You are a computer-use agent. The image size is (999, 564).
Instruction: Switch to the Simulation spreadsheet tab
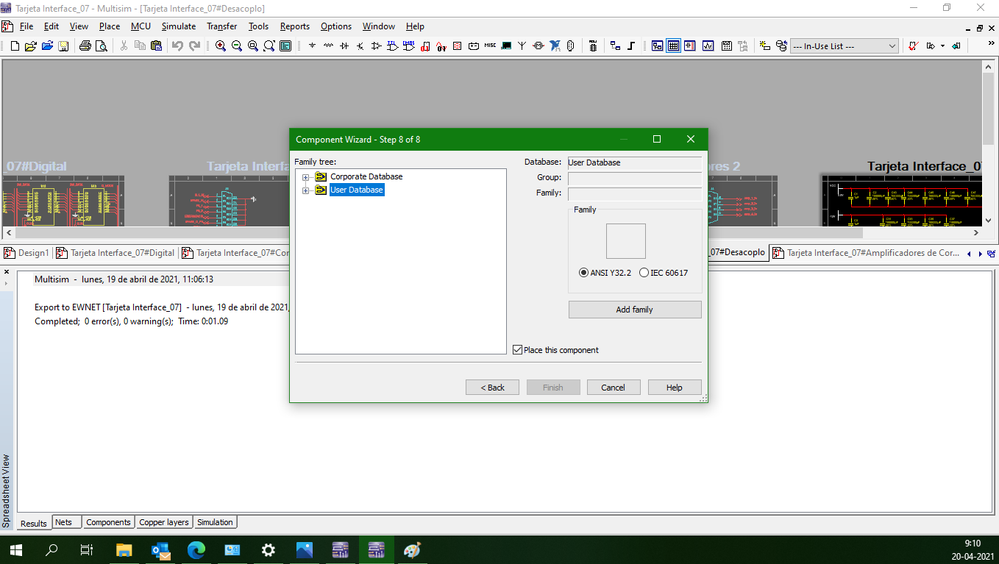point(215,522)
